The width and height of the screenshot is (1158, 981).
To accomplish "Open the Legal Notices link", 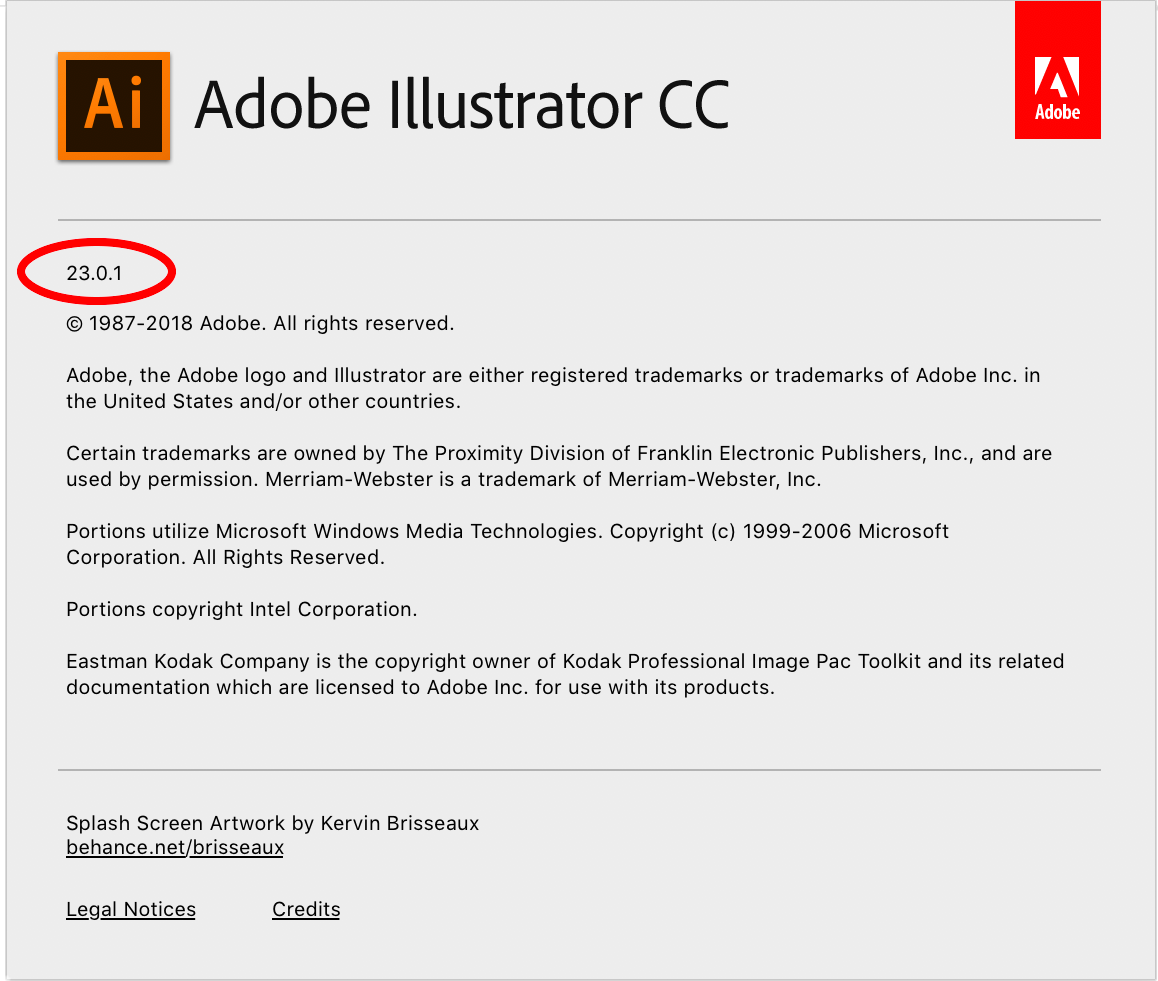I will click(131, 910).
